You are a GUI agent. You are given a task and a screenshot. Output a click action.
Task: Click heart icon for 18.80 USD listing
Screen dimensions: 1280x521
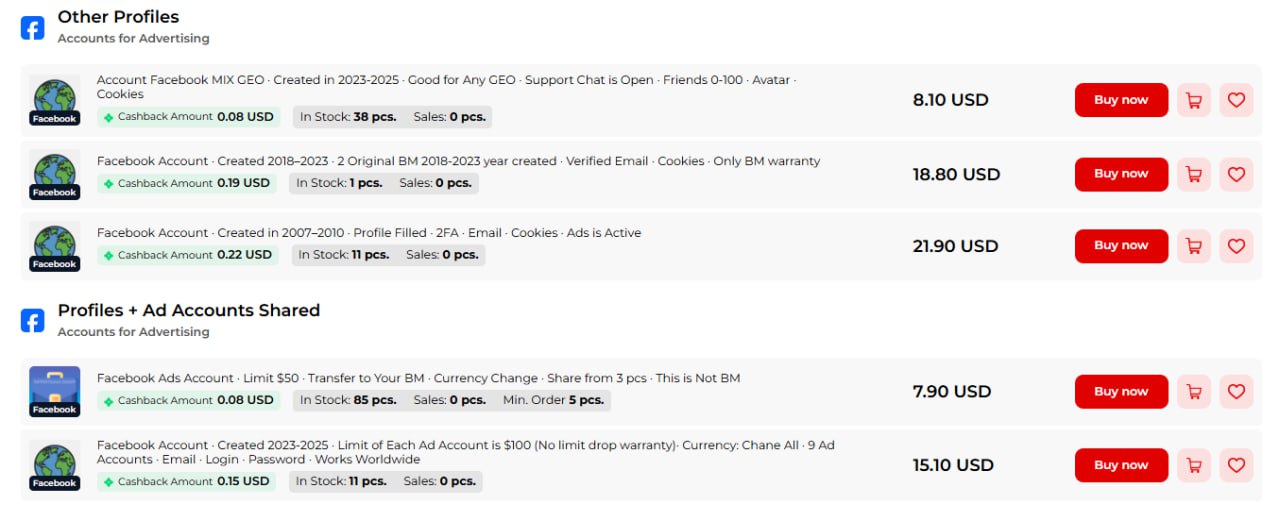tap(1236, 174)
